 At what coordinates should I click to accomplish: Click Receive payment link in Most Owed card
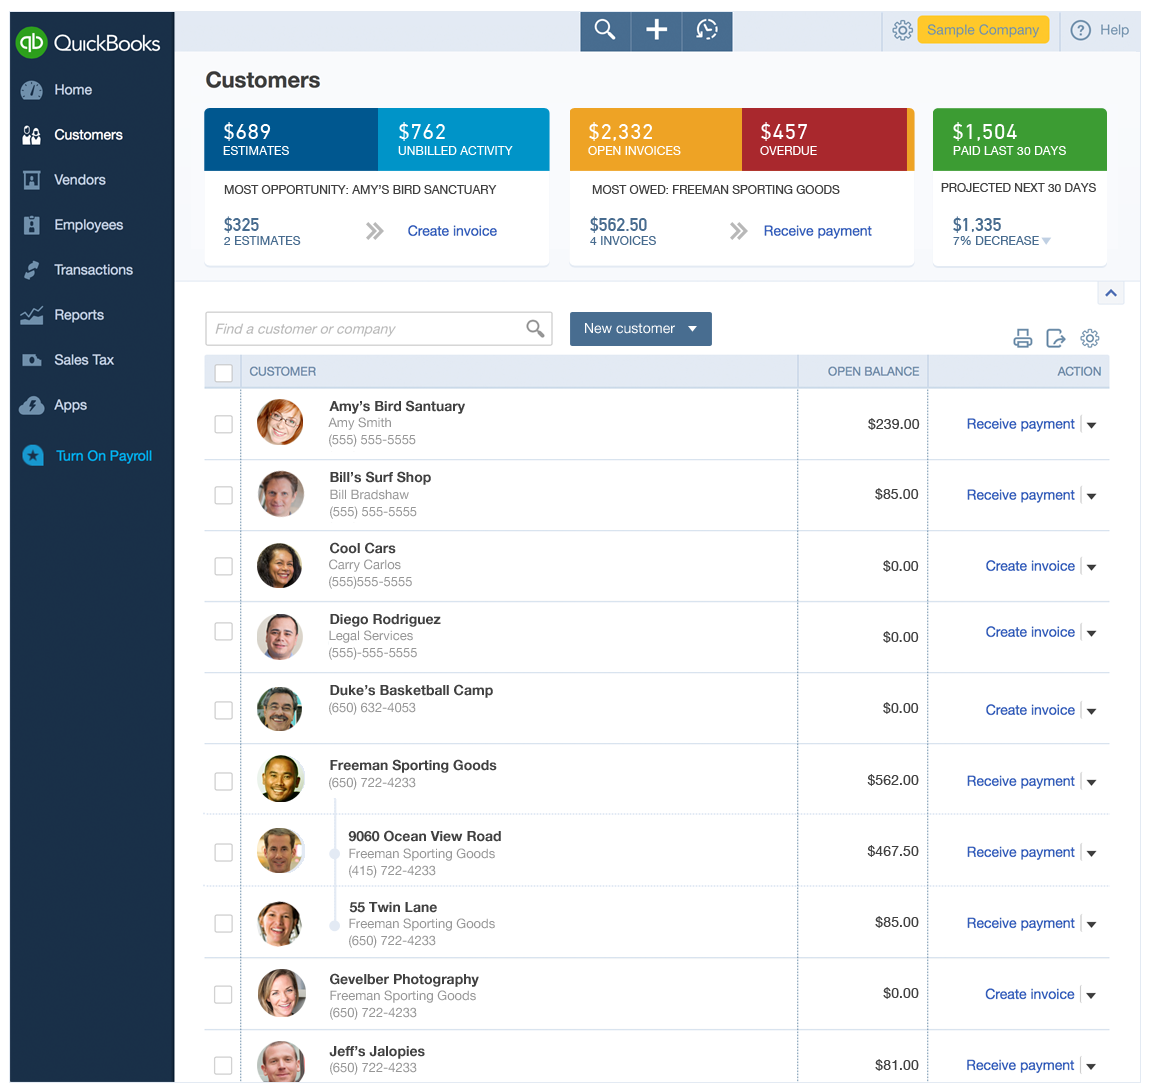(x=818, y=231)
